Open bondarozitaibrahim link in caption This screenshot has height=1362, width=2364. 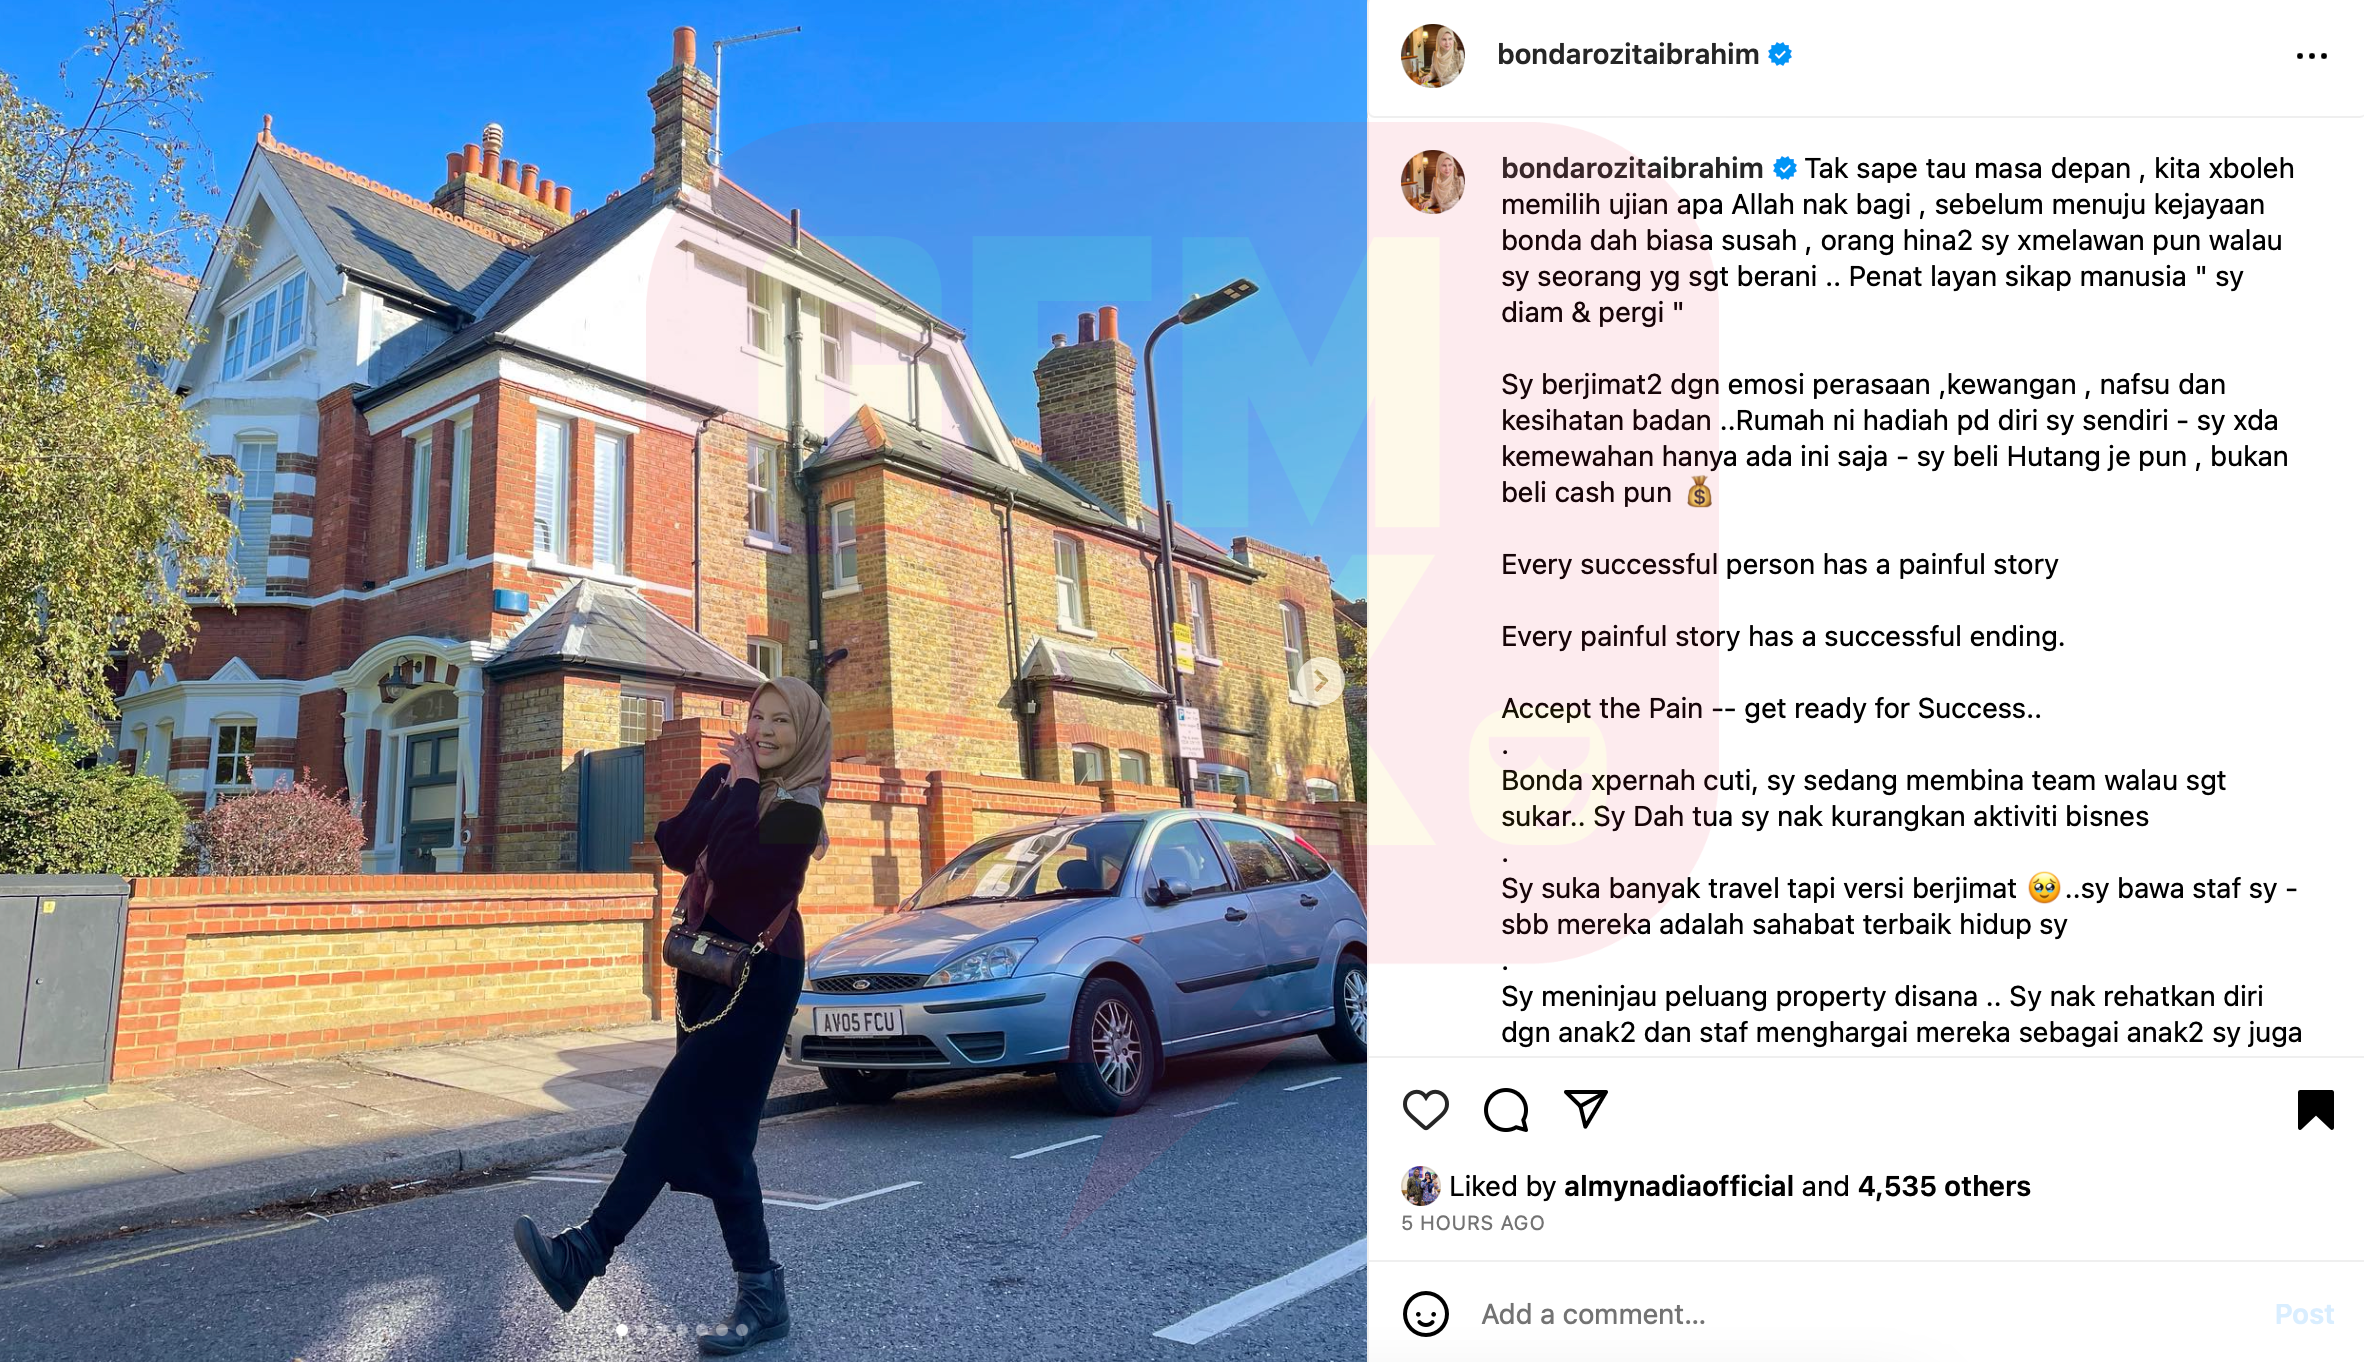pos(1631,168)
